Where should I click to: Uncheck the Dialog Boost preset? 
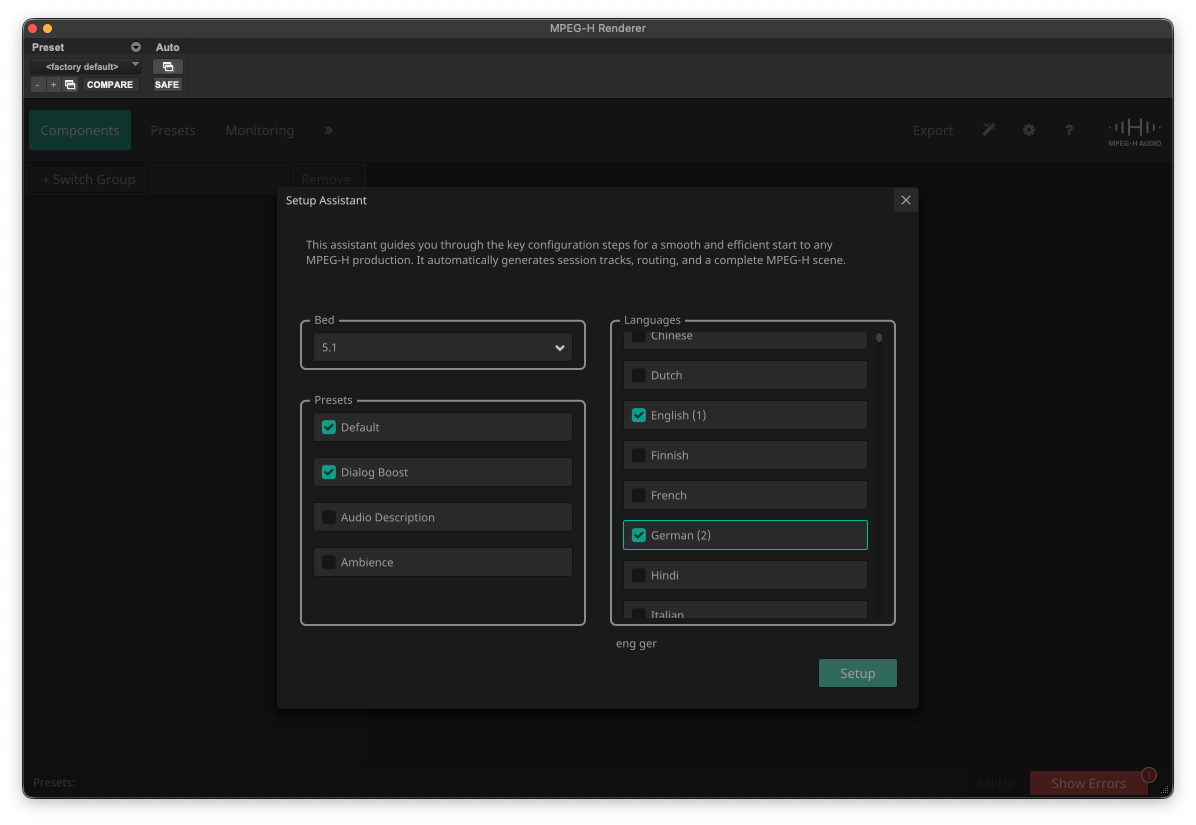(x=329, y=473)
